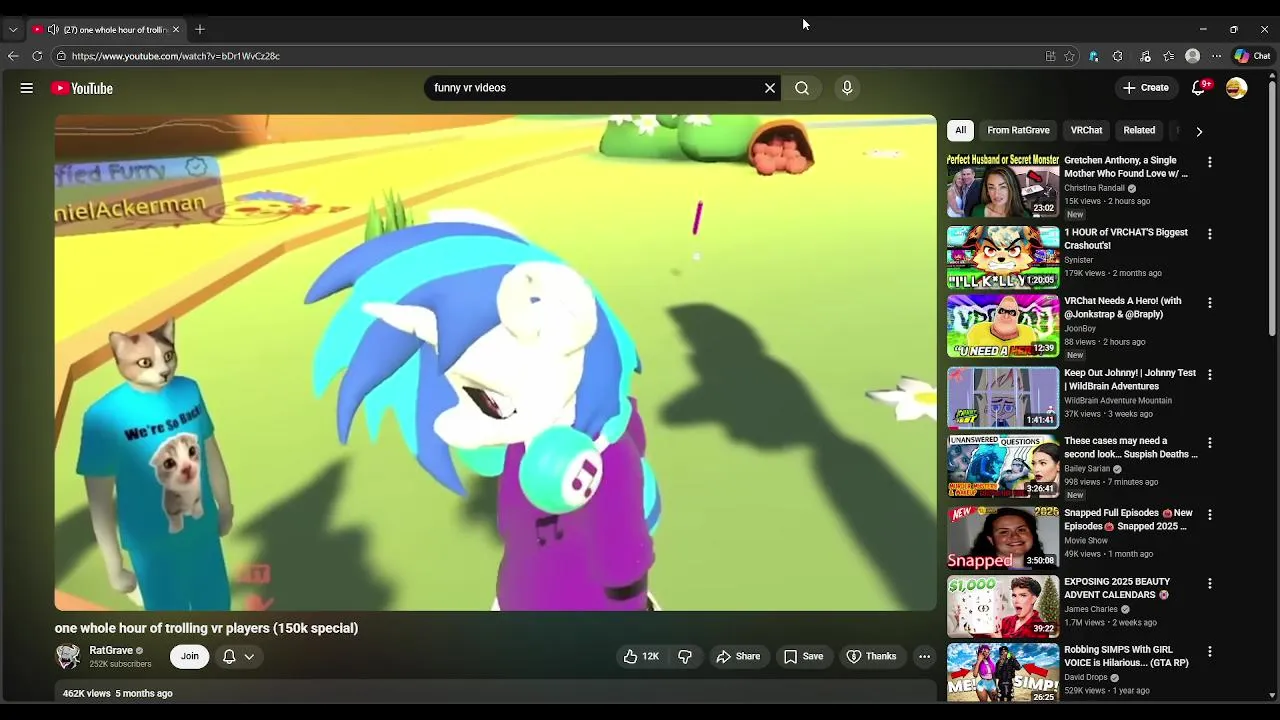
Task: Go to the YouTube home logo
Action: (82, 88)
